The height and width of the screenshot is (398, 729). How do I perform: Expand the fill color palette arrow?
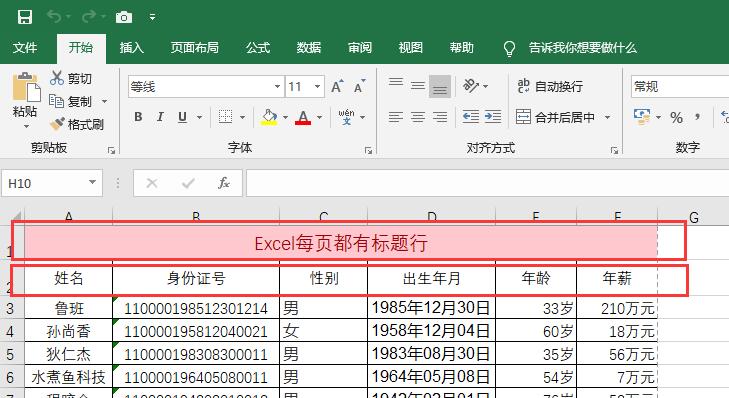(285, 117)
